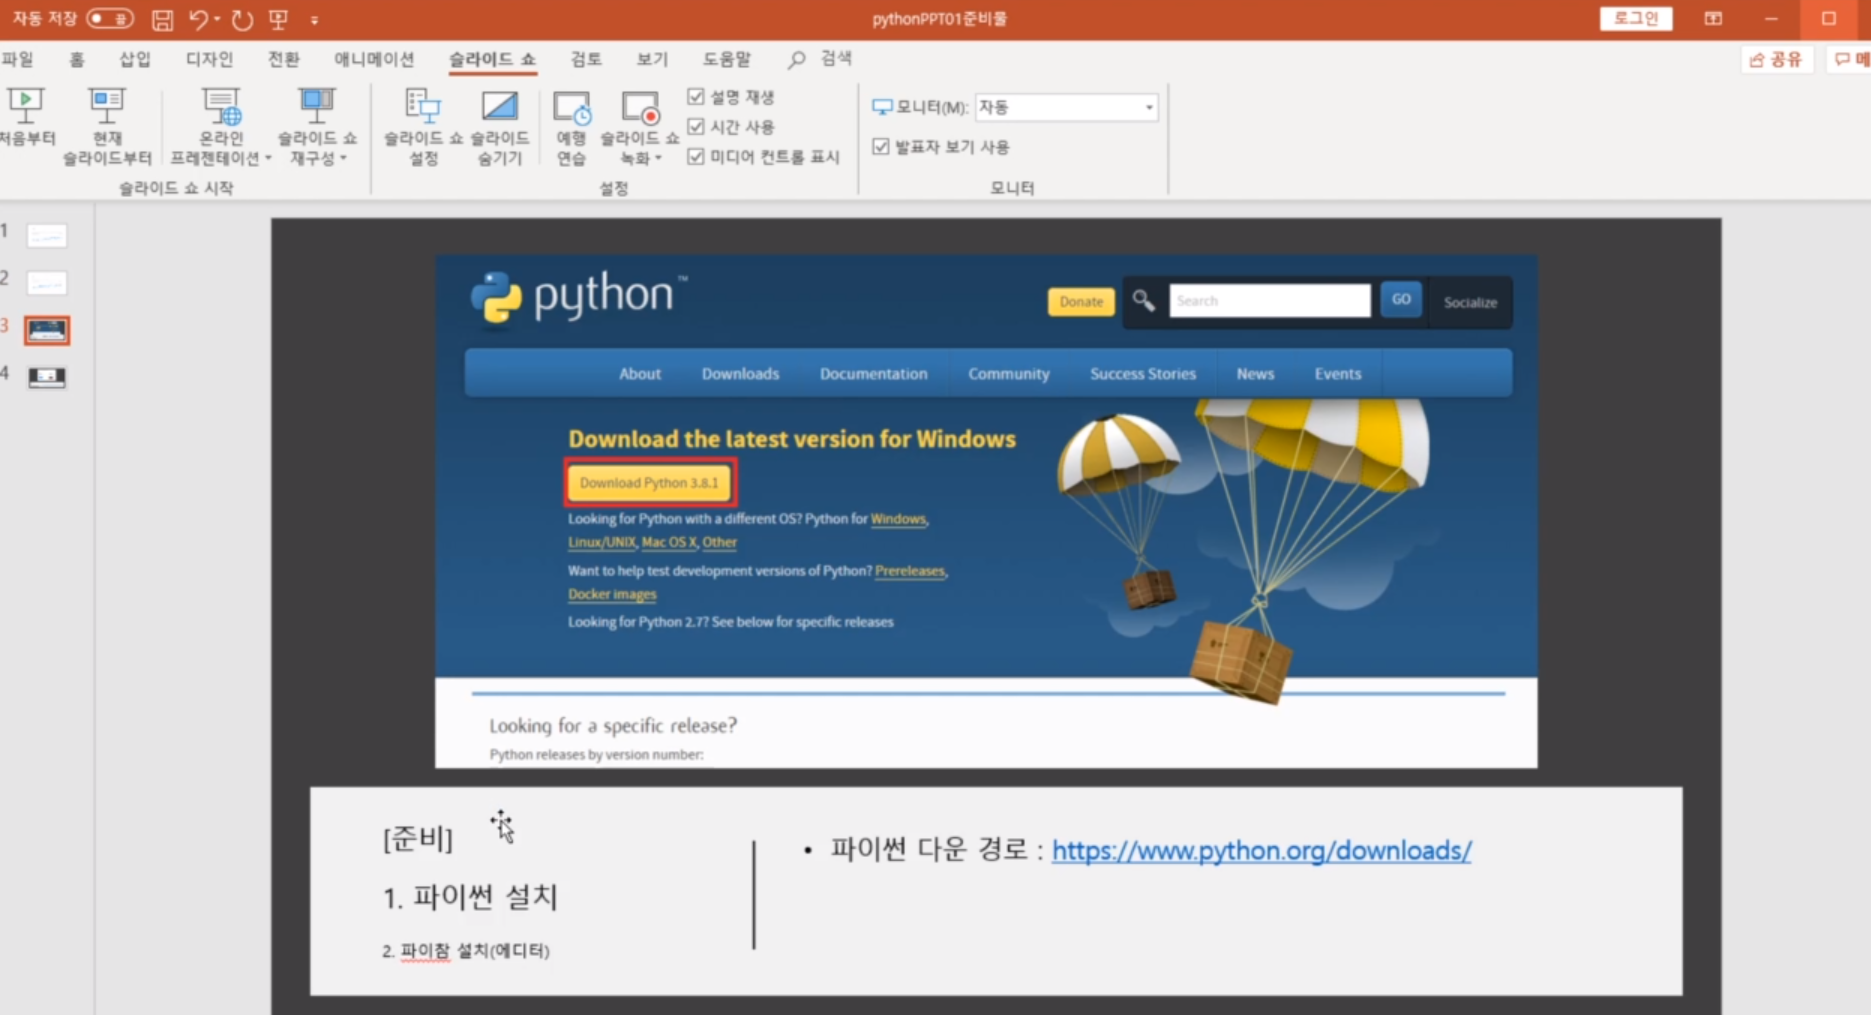
Task: Toggle play narrations checkbox
Action: [696, 96]
